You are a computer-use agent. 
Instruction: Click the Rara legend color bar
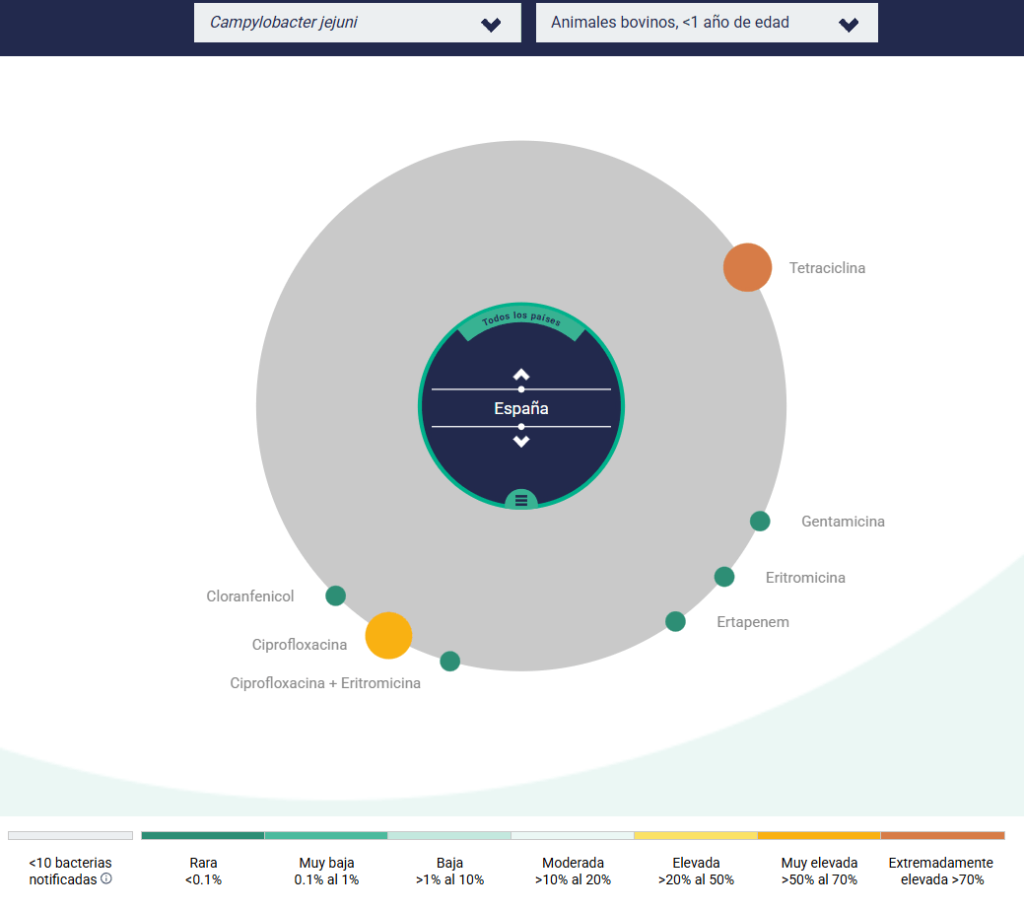[203, 835]
